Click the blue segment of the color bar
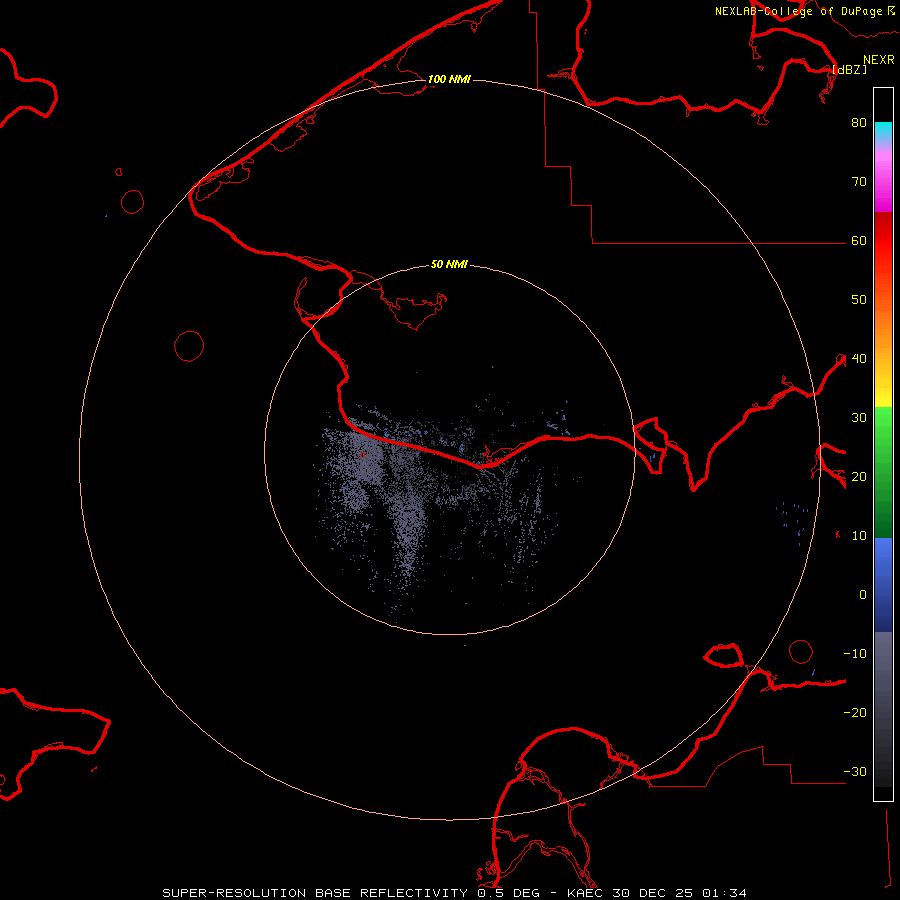900x900 pixels. 883,585
